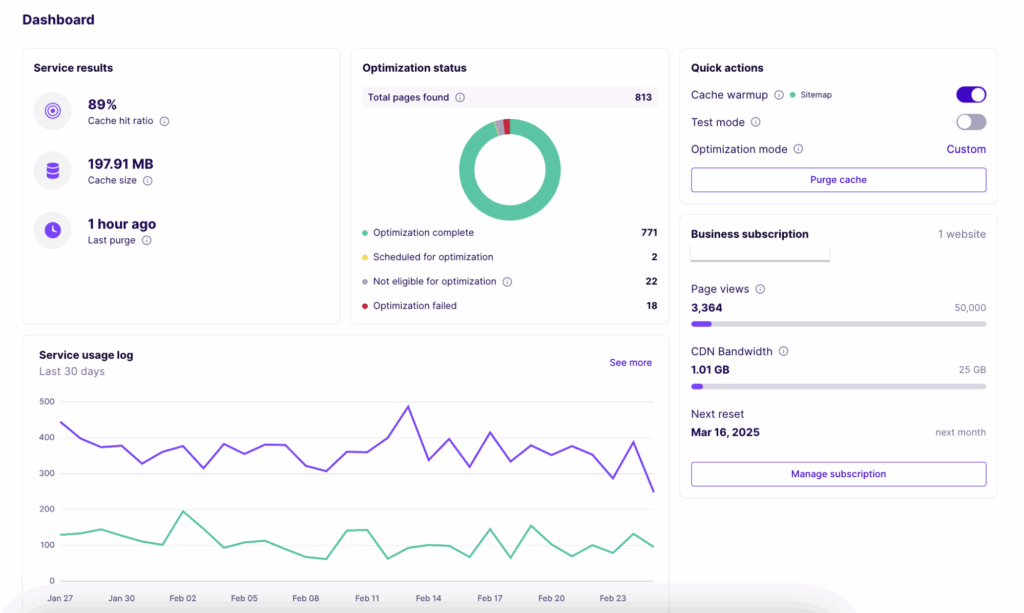Click the database icon beside cache size

tap(52, 168)
